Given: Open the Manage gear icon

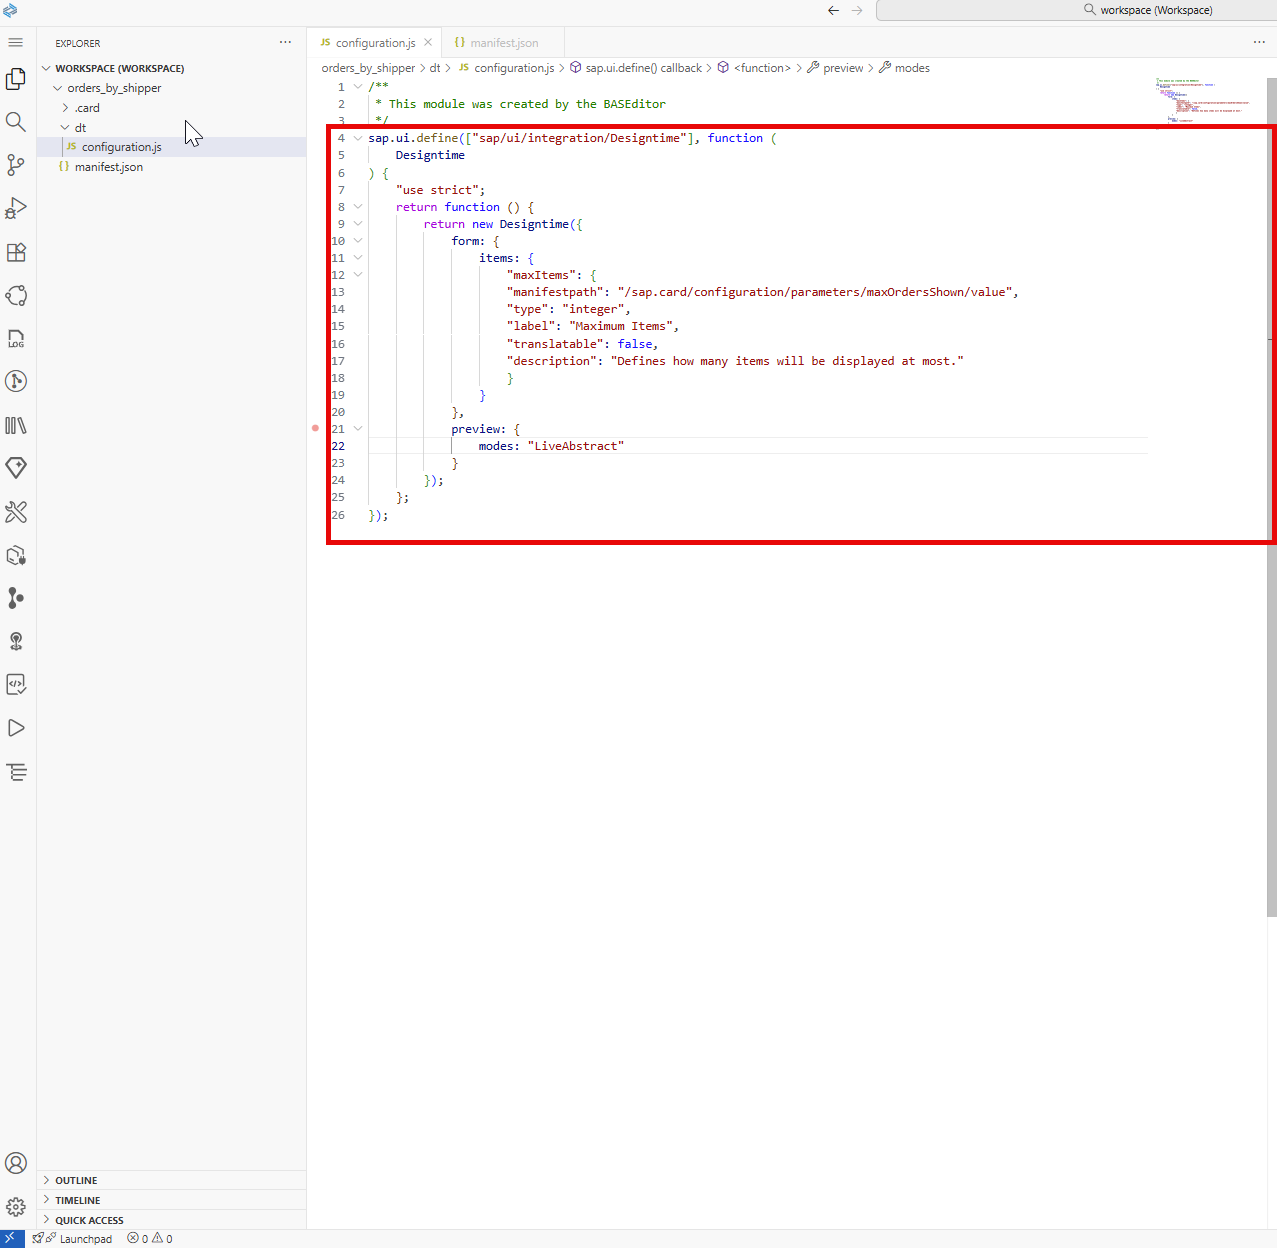Looking at the screenshot, I should coord(16,1207).
